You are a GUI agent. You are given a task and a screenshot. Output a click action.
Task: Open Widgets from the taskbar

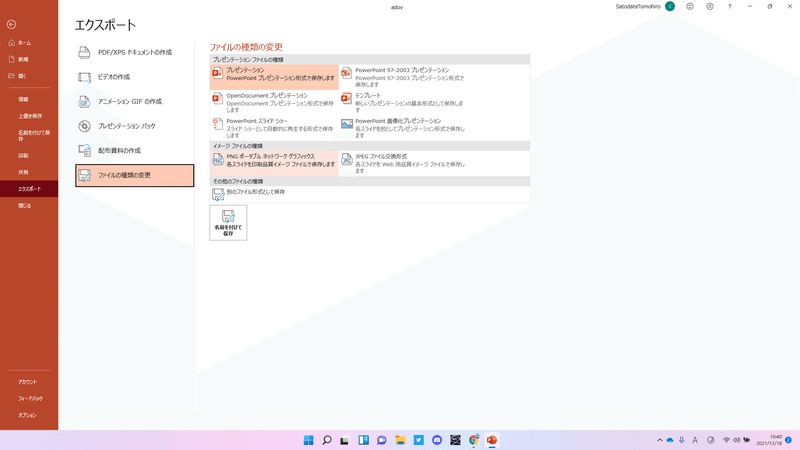point(363,440)
